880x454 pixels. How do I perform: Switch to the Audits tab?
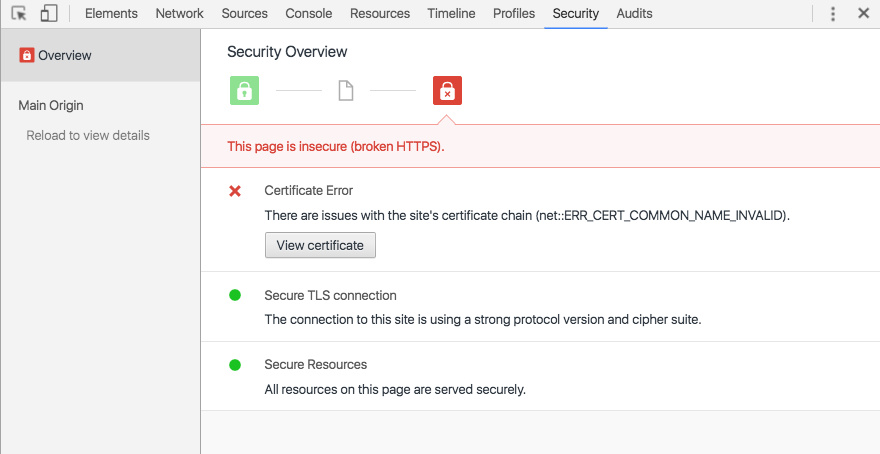(x=634, y=14)
